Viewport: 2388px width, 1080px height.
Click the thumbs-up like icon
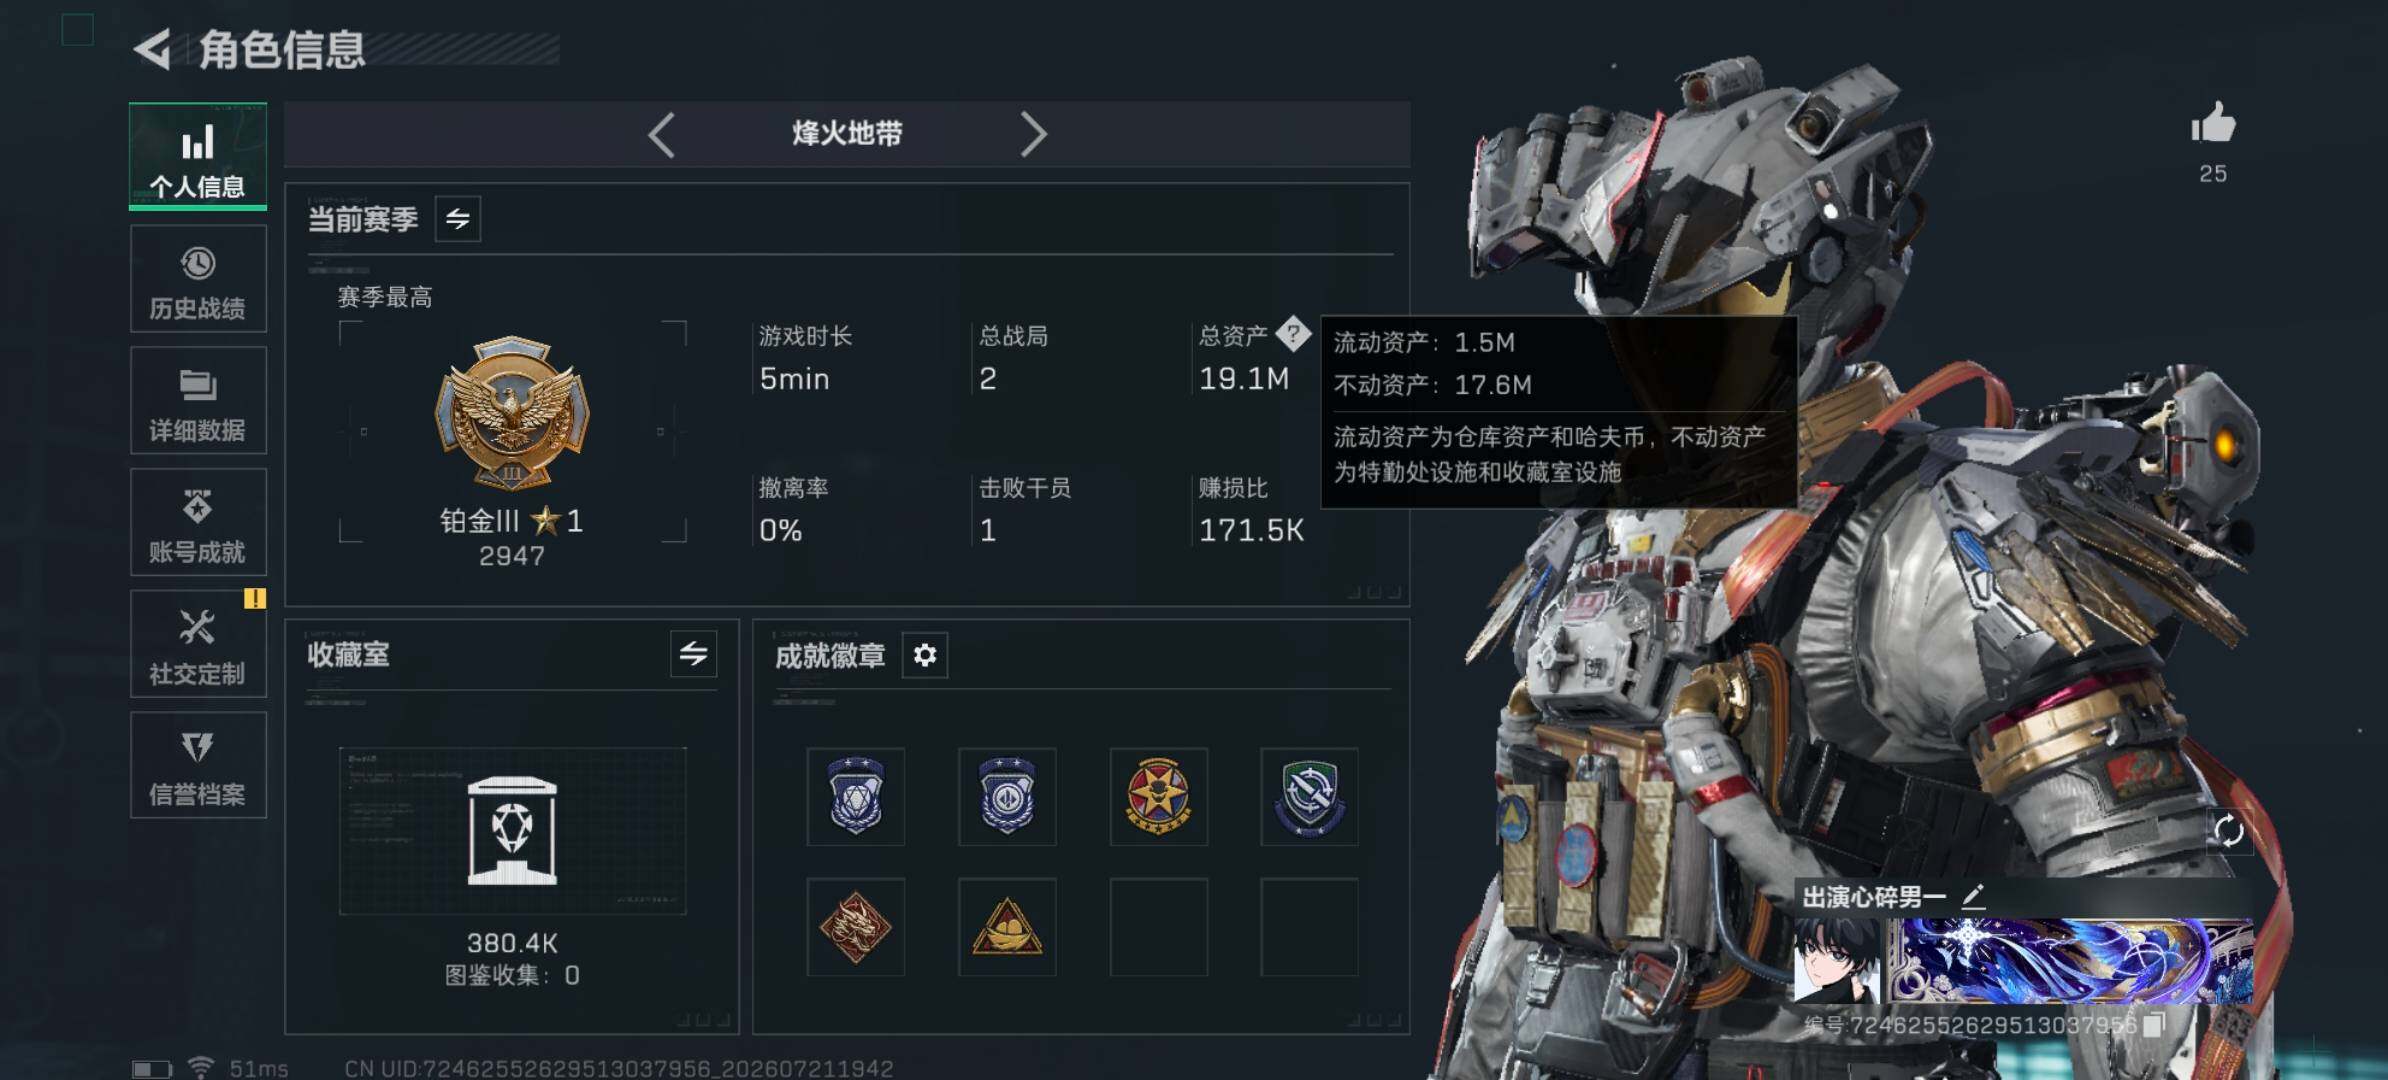coord(2212,124)
